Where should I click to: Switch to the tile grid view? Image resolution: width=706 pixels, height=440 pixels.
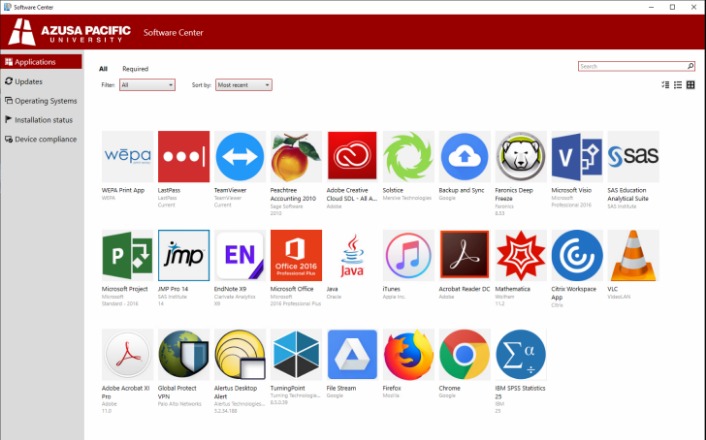[x=690, y=85]
